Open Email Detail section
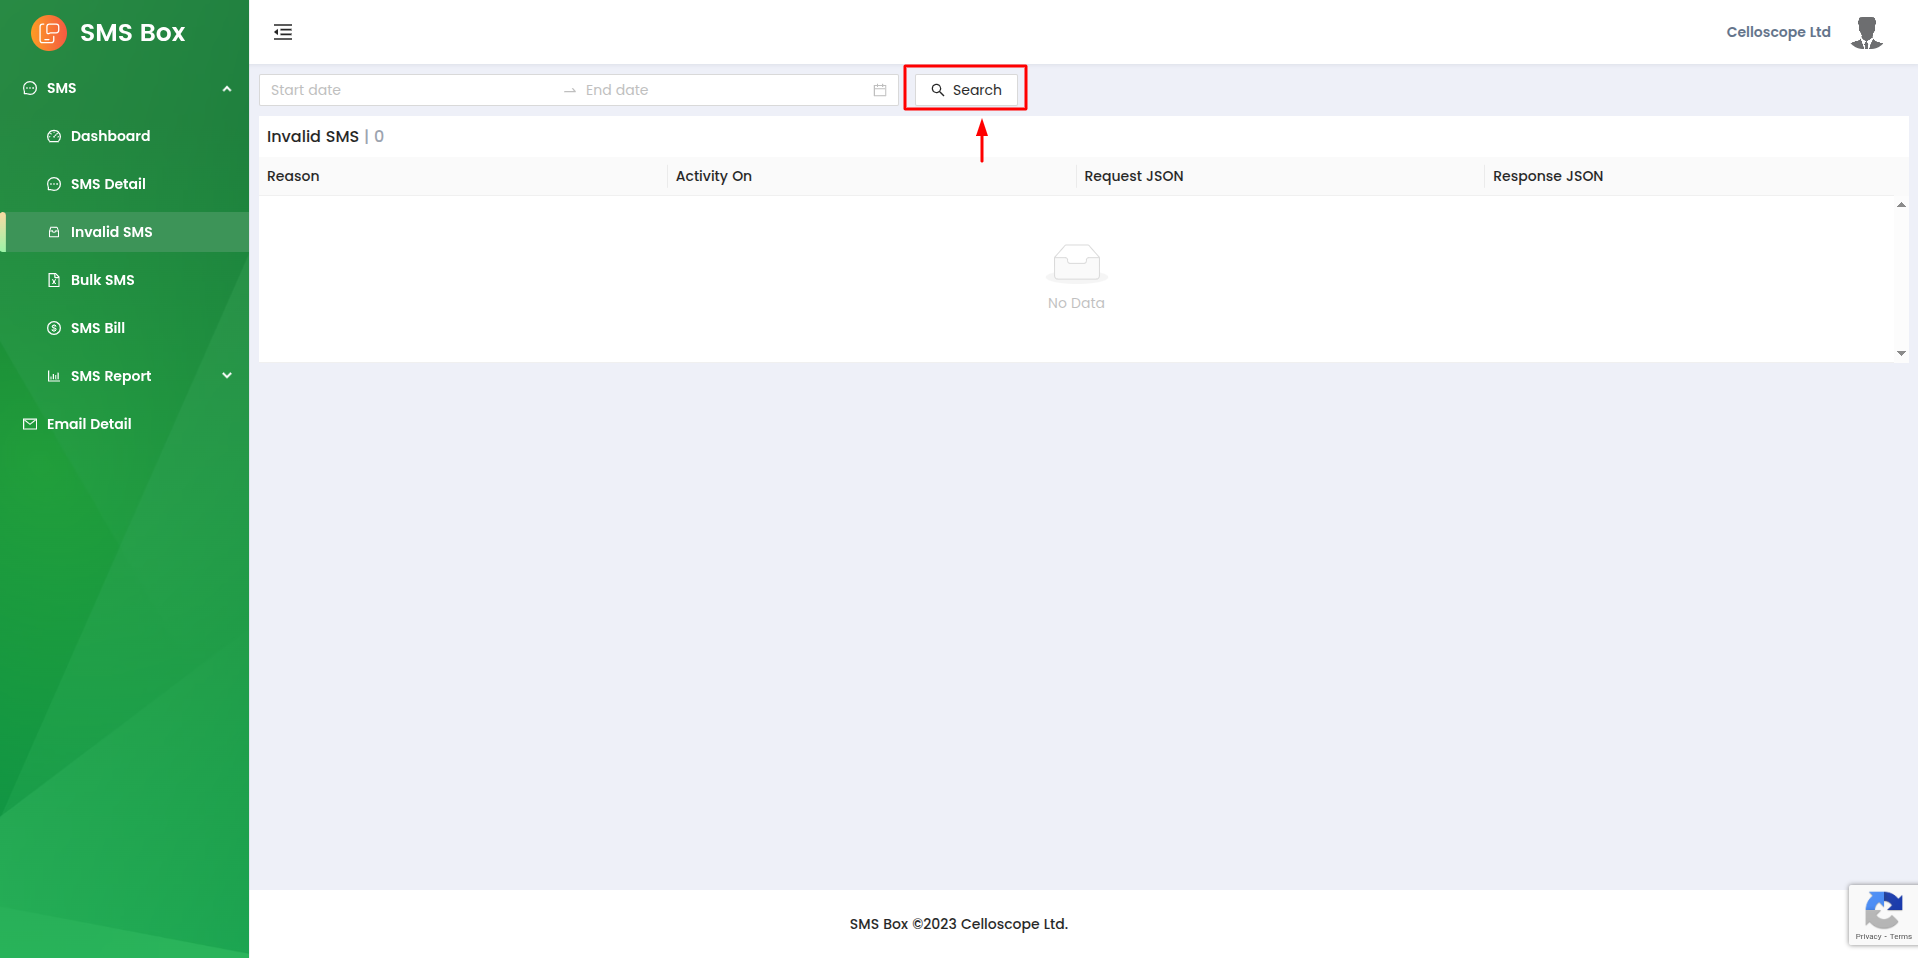The height and width of the screenshot is (958, 1918). [x=89, y=424]
